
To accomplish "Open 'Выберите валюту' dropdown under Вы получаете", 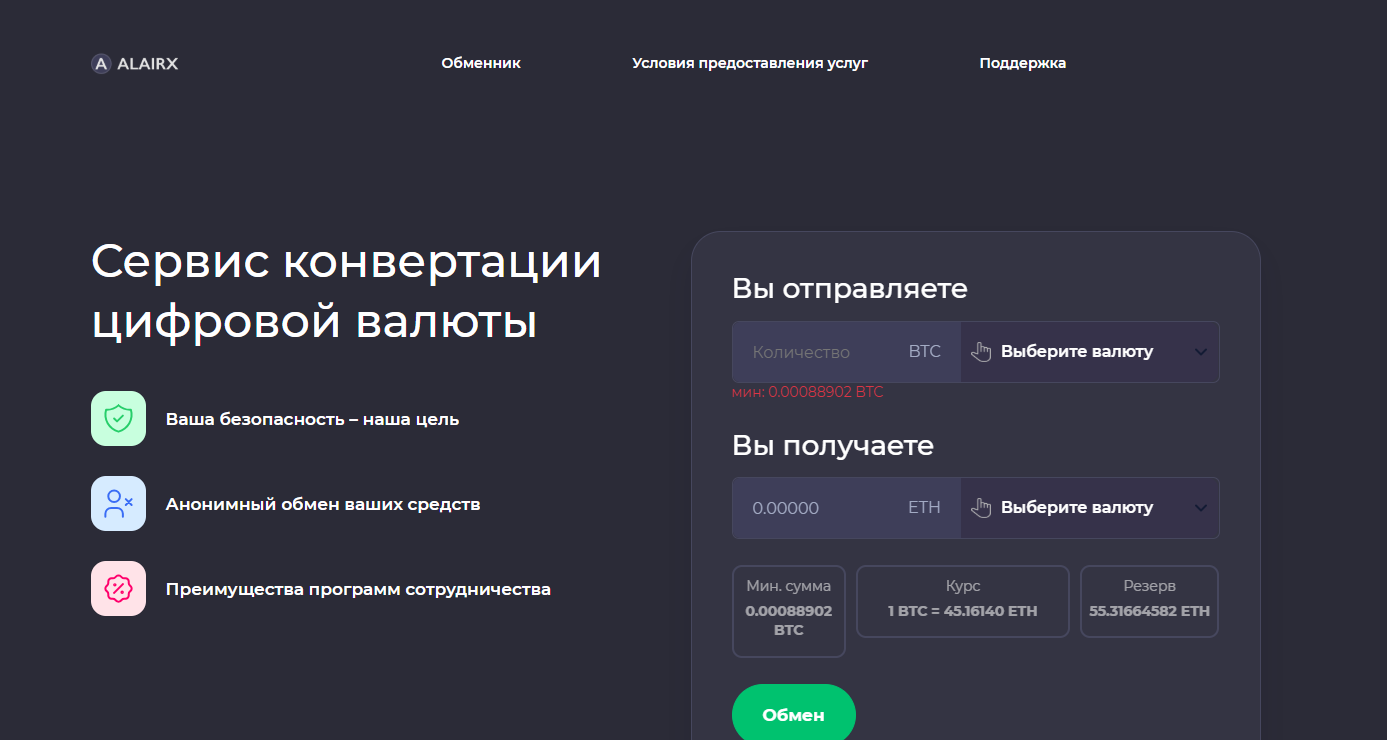I will click(x=1077, y=508).
